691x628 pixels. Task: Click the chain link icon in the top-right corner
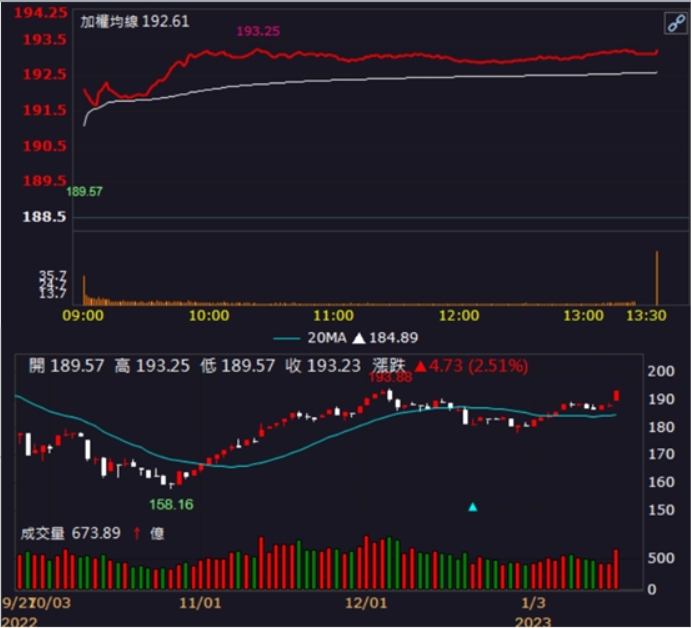tap(676, 23)
